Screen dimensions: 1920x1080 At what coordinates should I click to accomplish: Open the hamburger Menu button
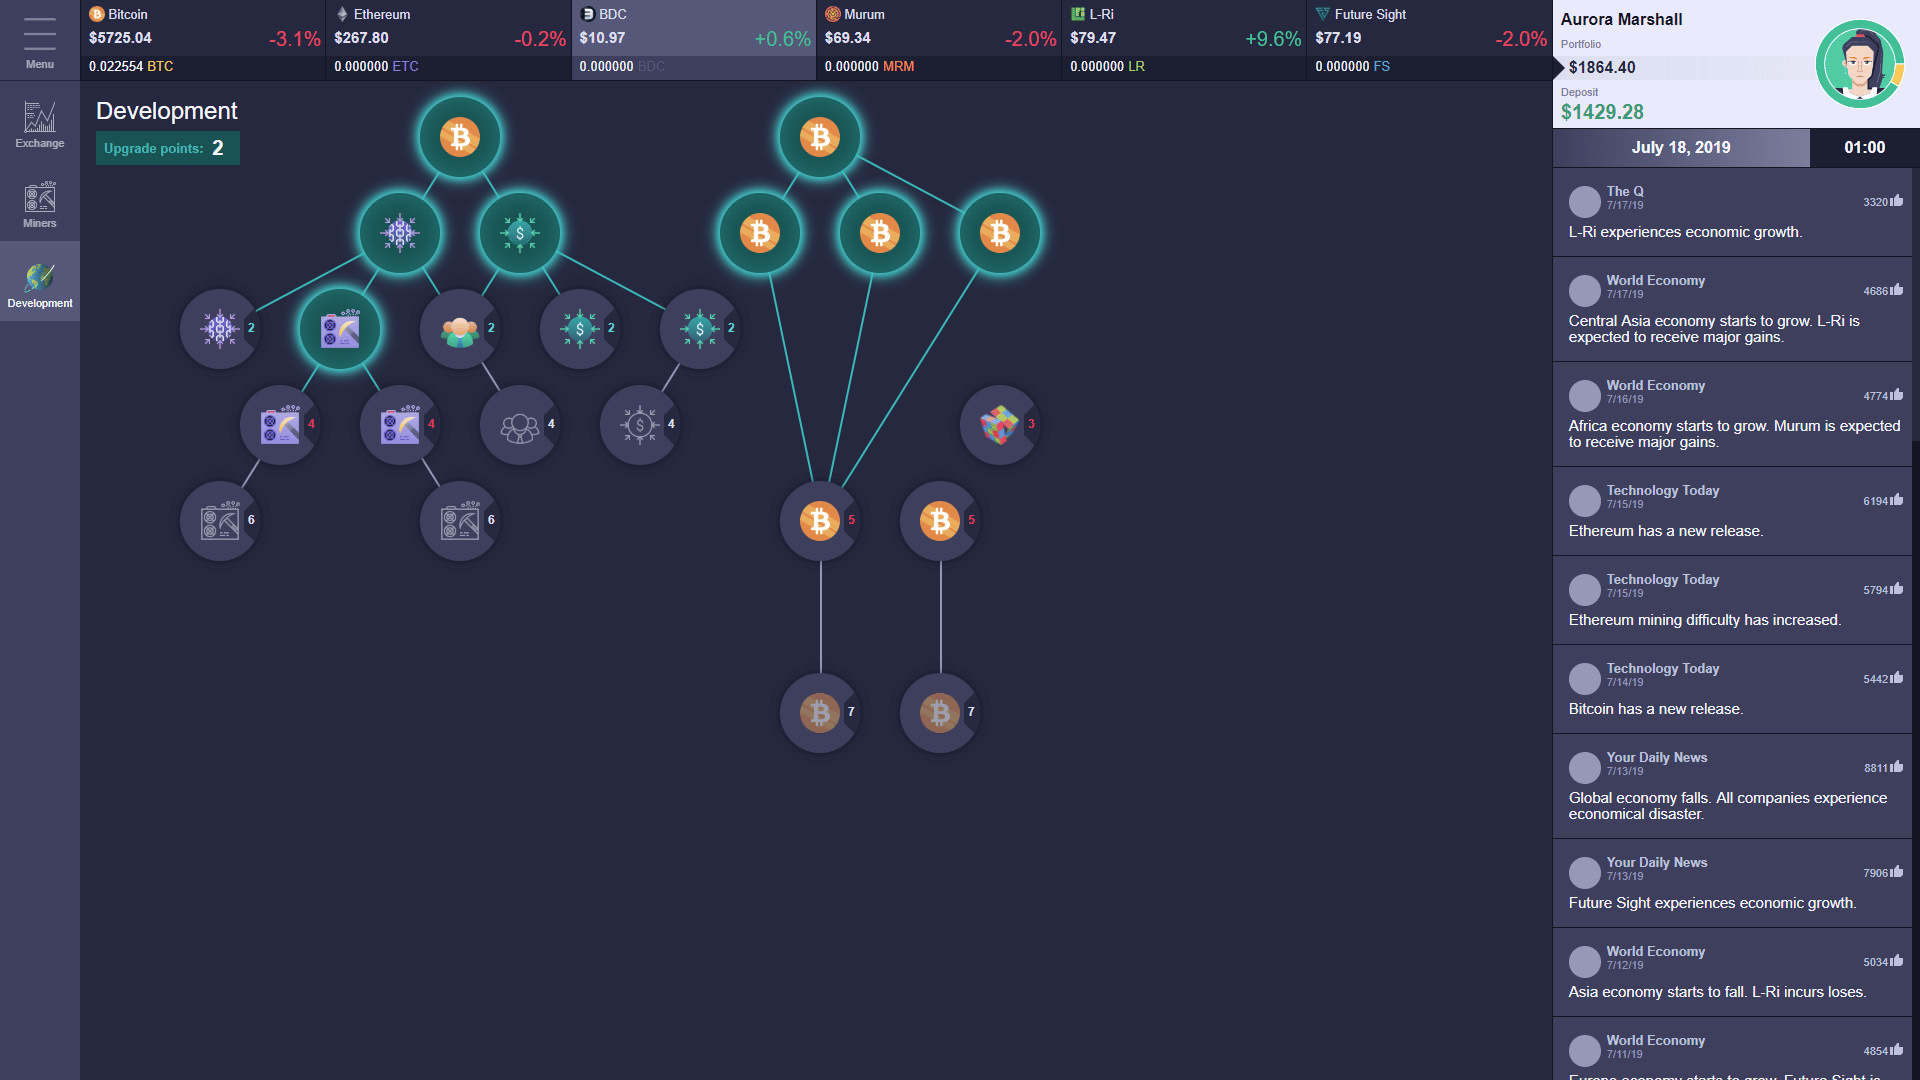coord(39,40)
